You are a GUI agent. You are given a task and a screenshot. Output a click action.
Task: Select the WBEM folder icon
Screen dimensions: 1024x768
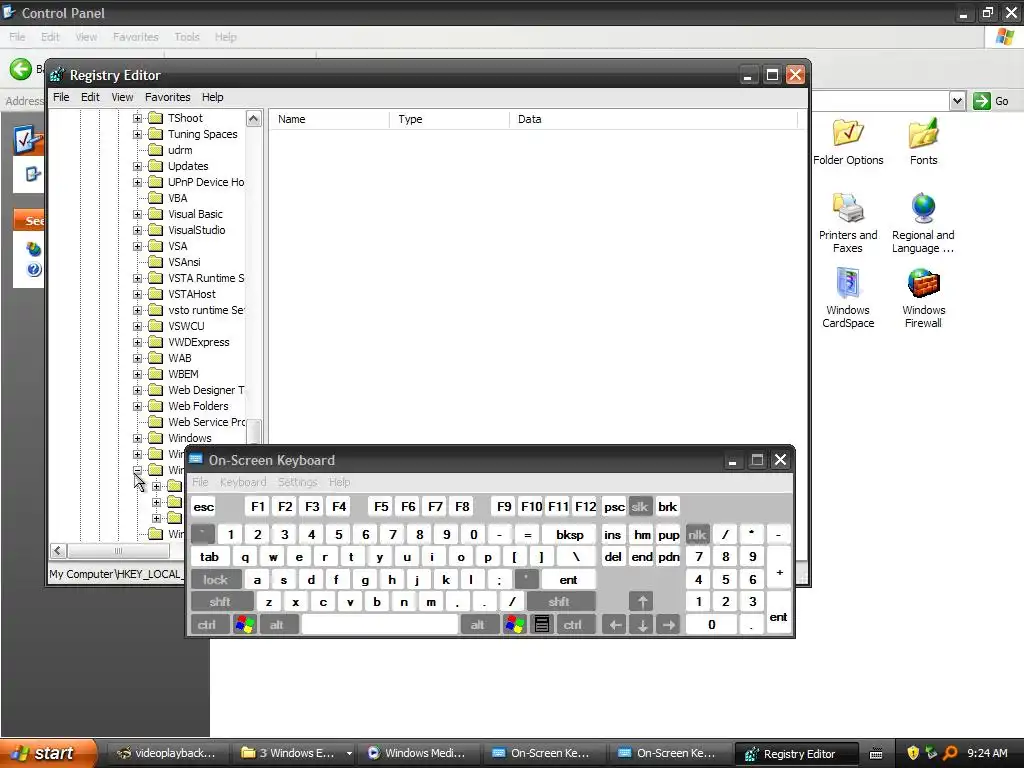(x=155, y=374)
